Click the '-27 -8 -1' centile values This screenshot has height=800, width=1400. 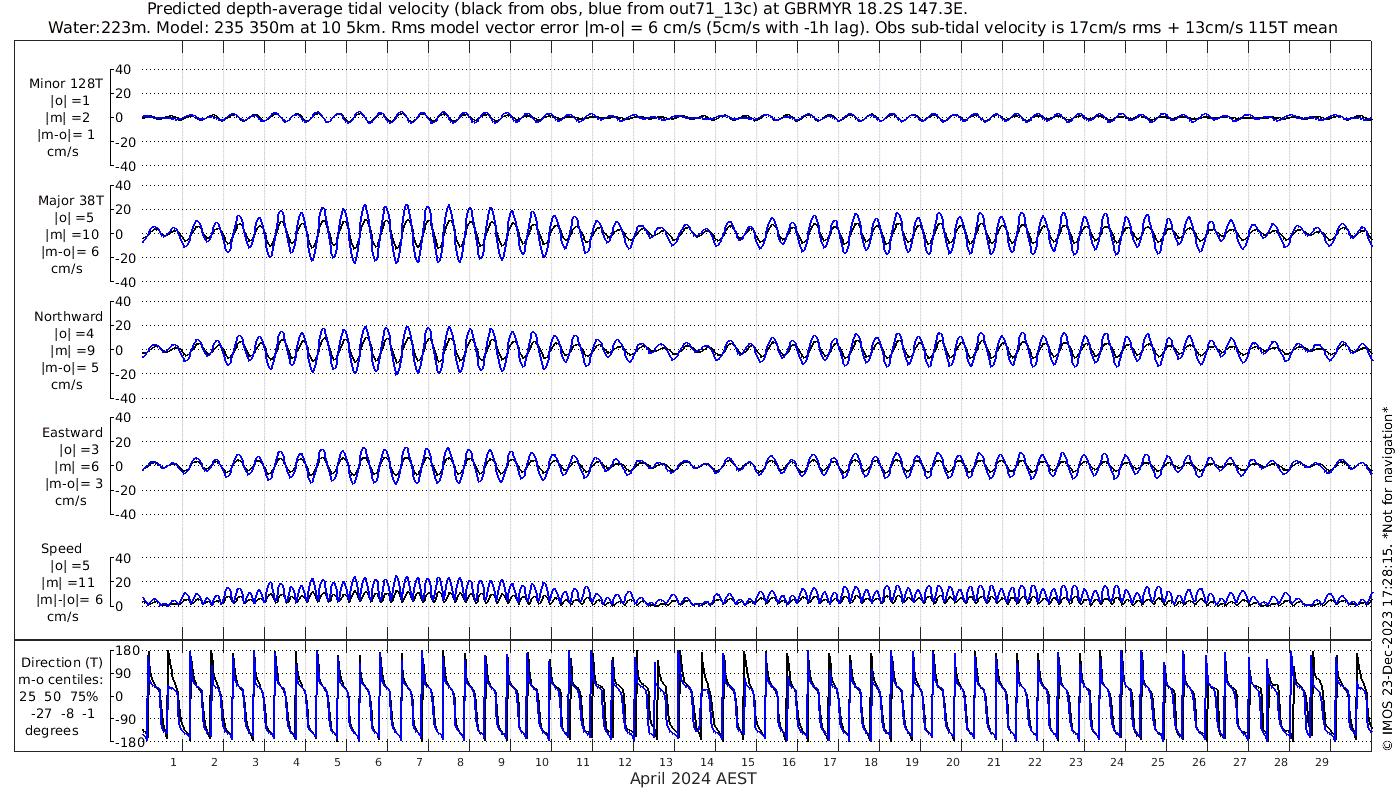pos(62,713)
